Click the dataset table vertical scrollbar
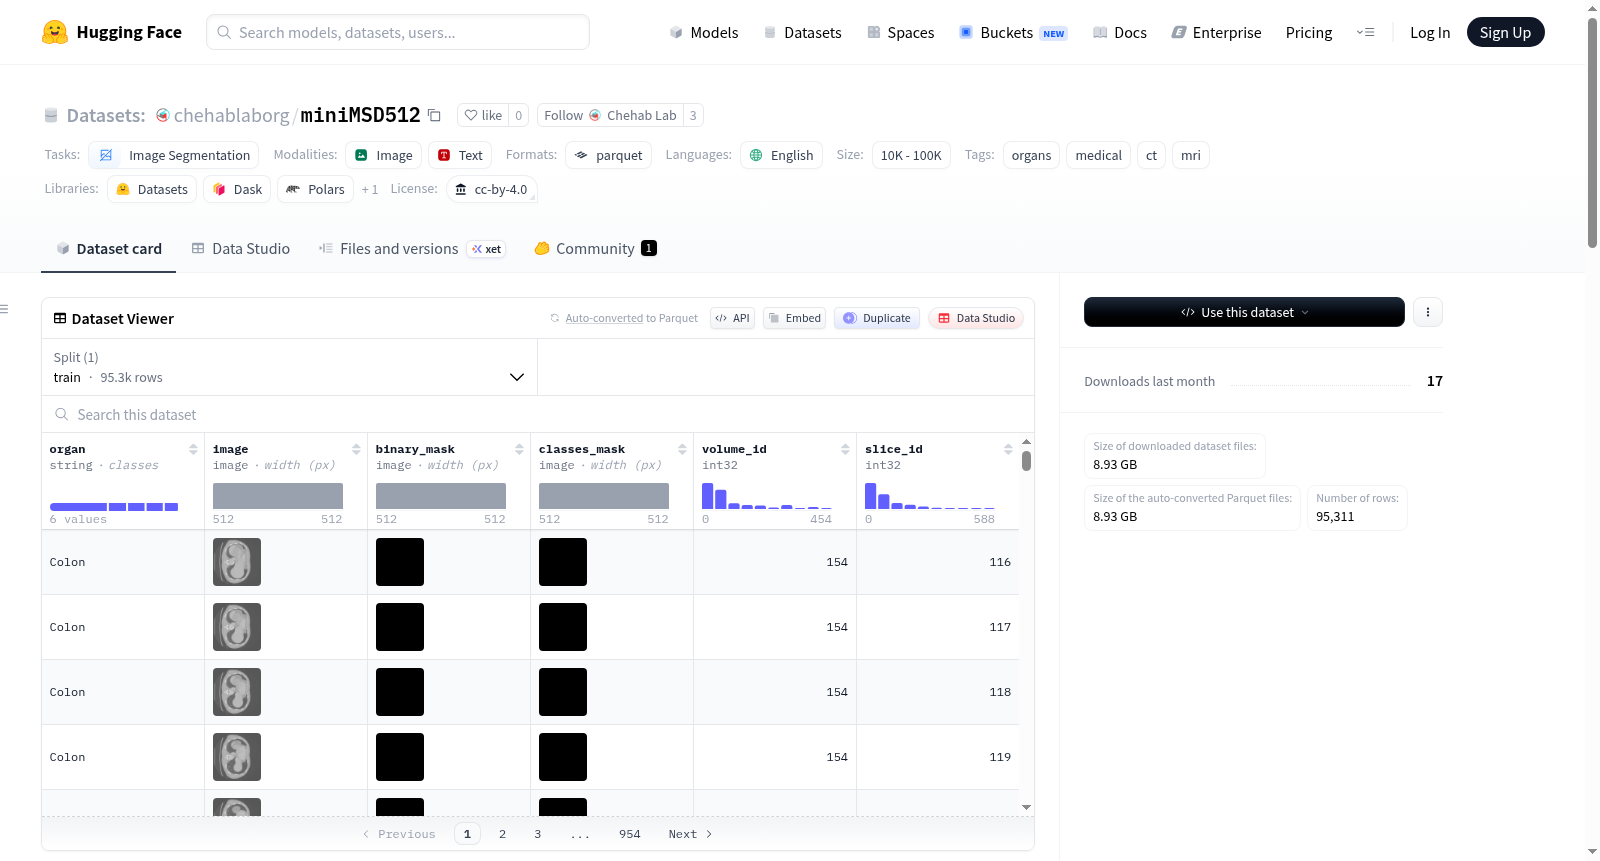This screenshot has width=1600, height=861. [x=1026, y=461]
